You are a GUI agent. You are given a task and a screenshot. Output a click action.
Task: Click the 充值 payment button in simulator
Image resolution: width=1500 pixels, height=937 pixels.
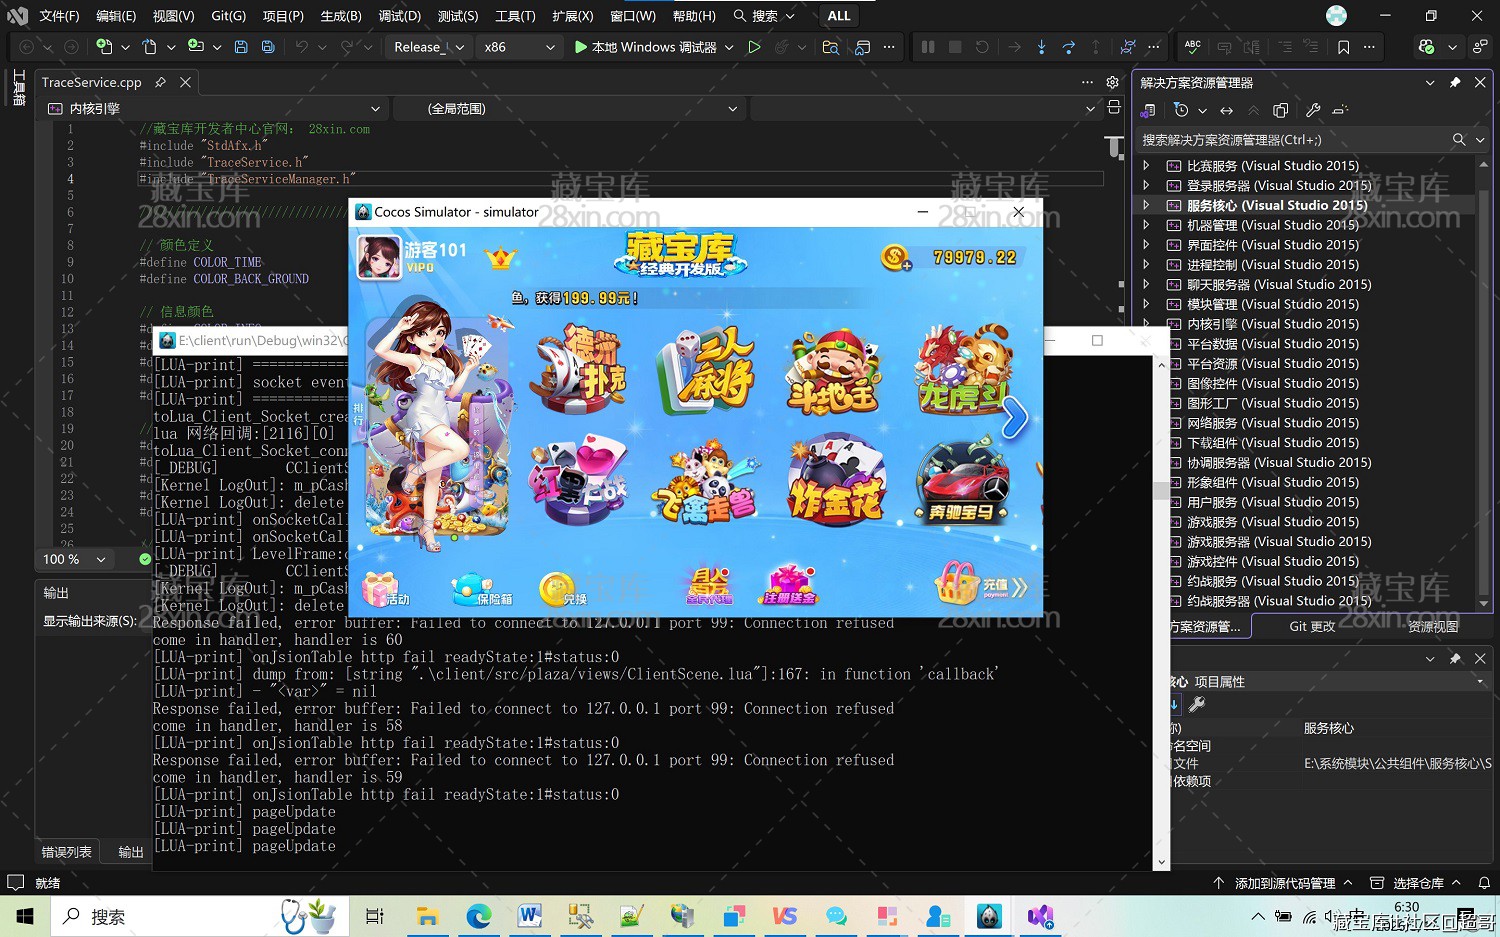(x=980, y=586)
